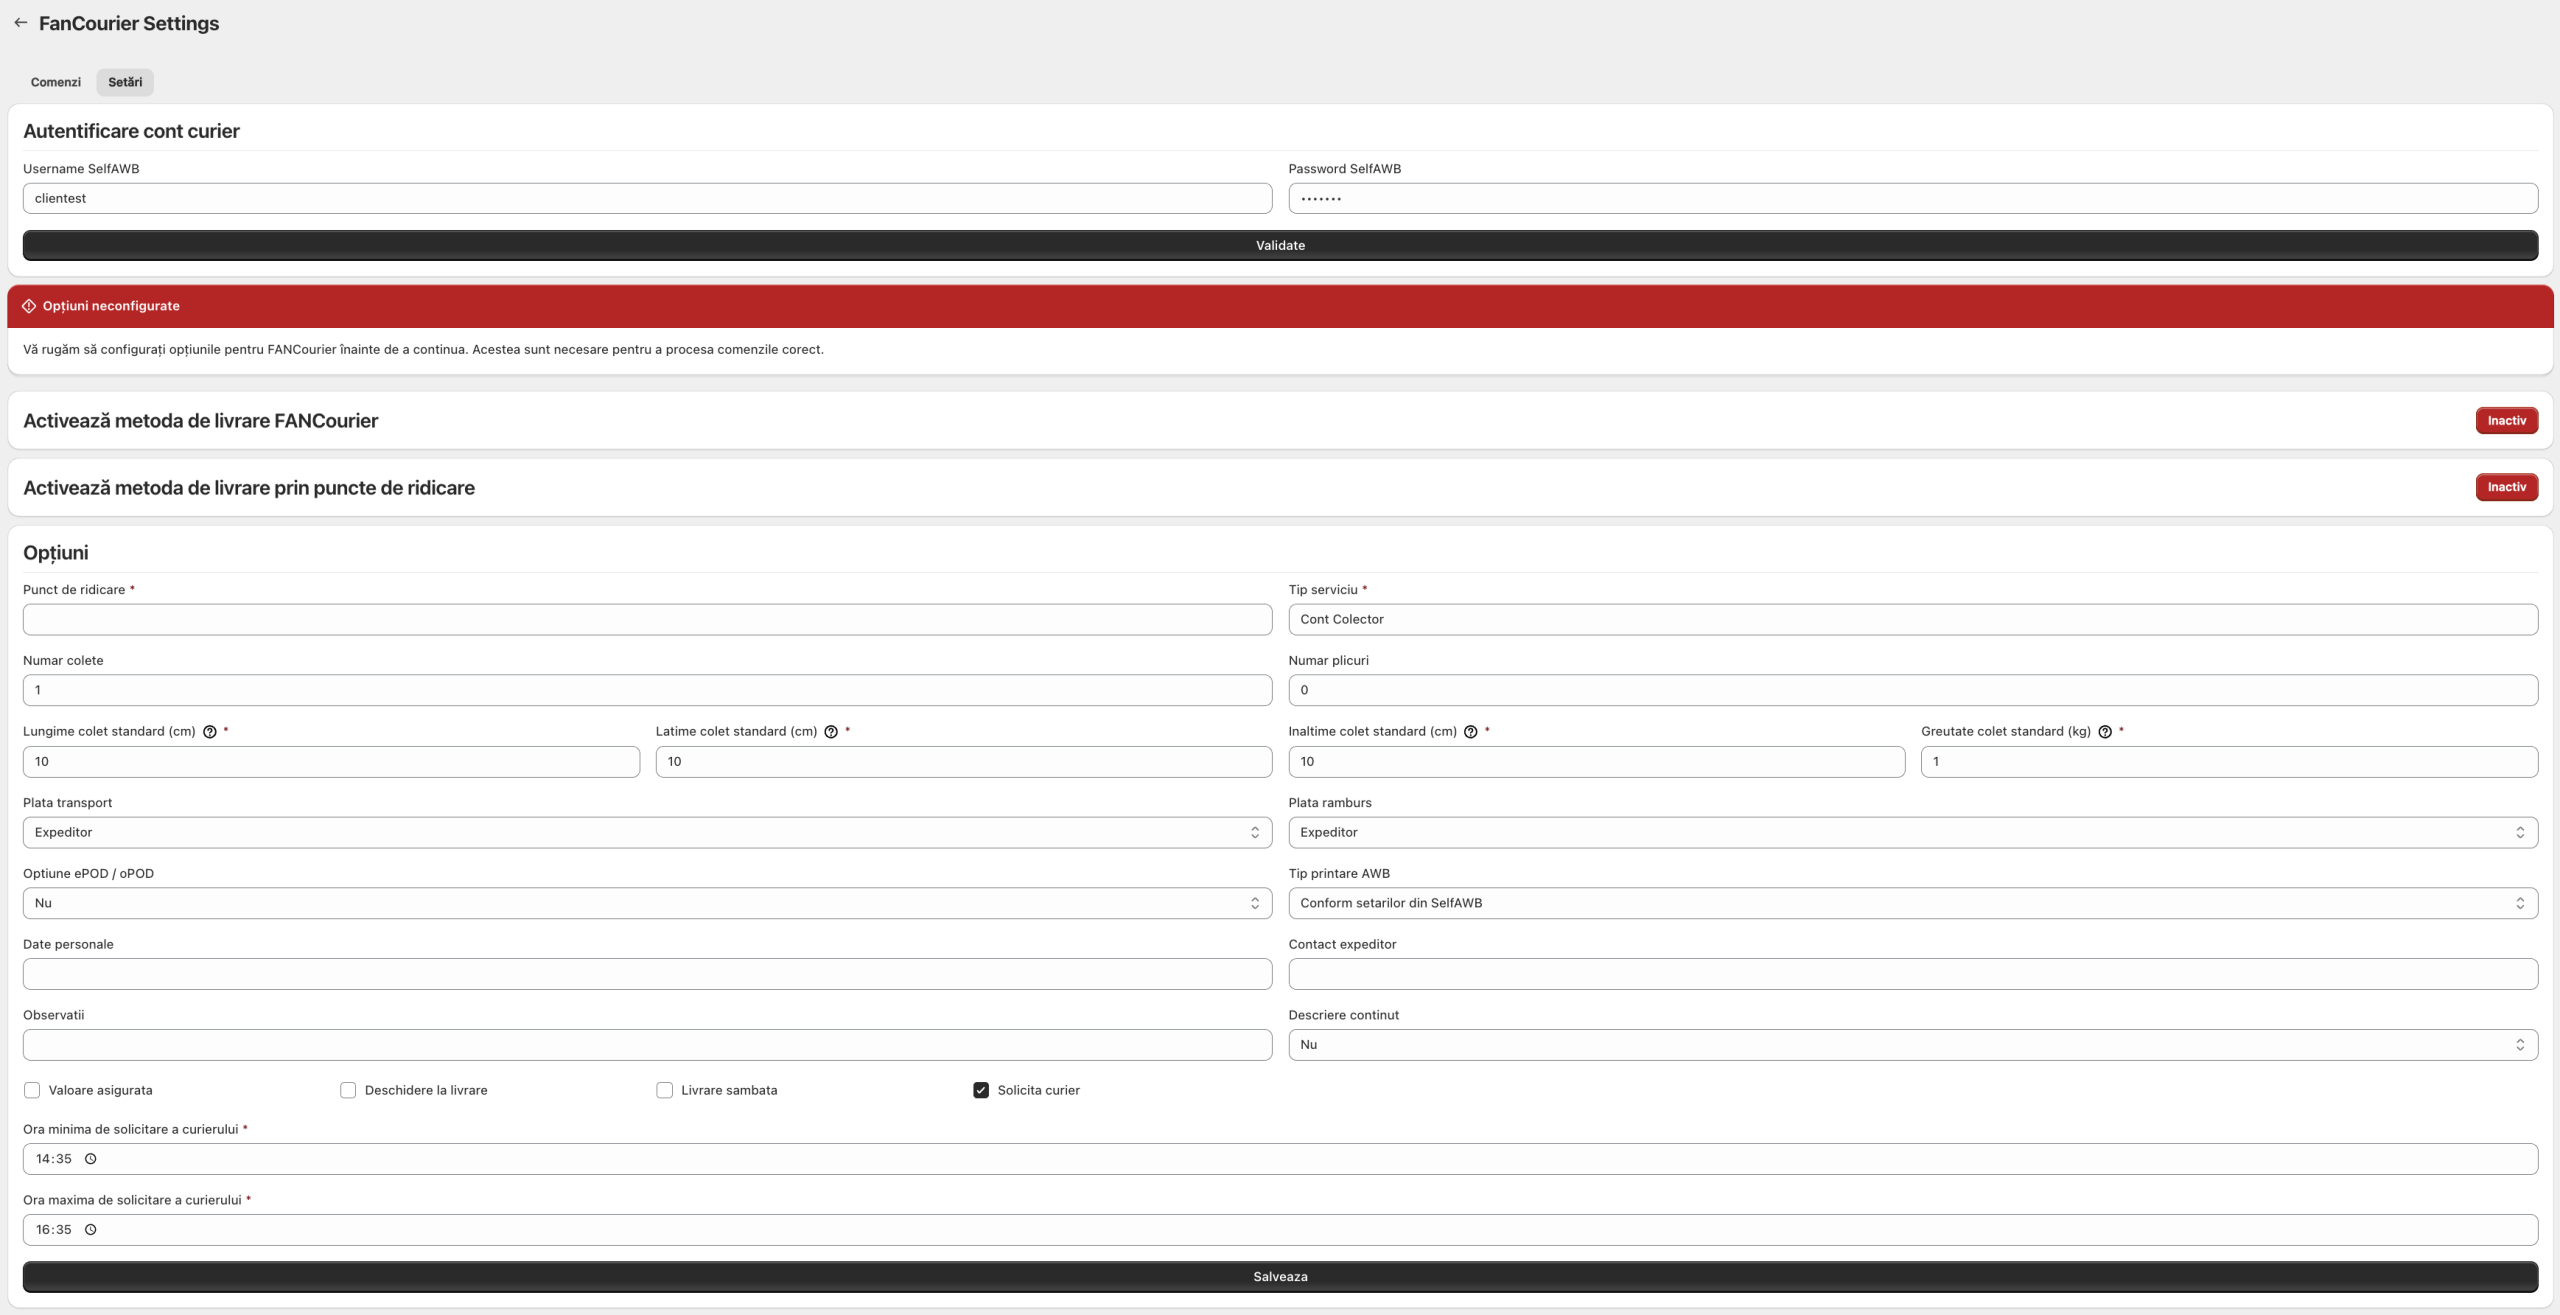Open Tip serviciu field with Cont Colector
Screen dimensions: 2560x1315
1912,619
